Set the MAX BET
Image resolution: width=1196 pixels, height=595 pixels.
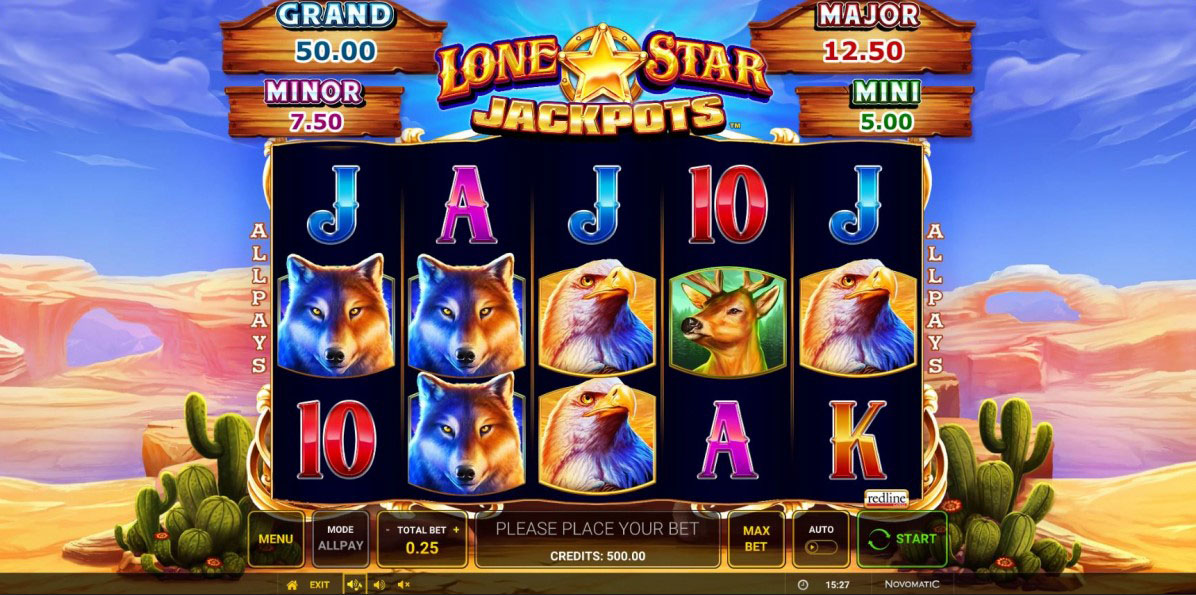click(756, 539)
